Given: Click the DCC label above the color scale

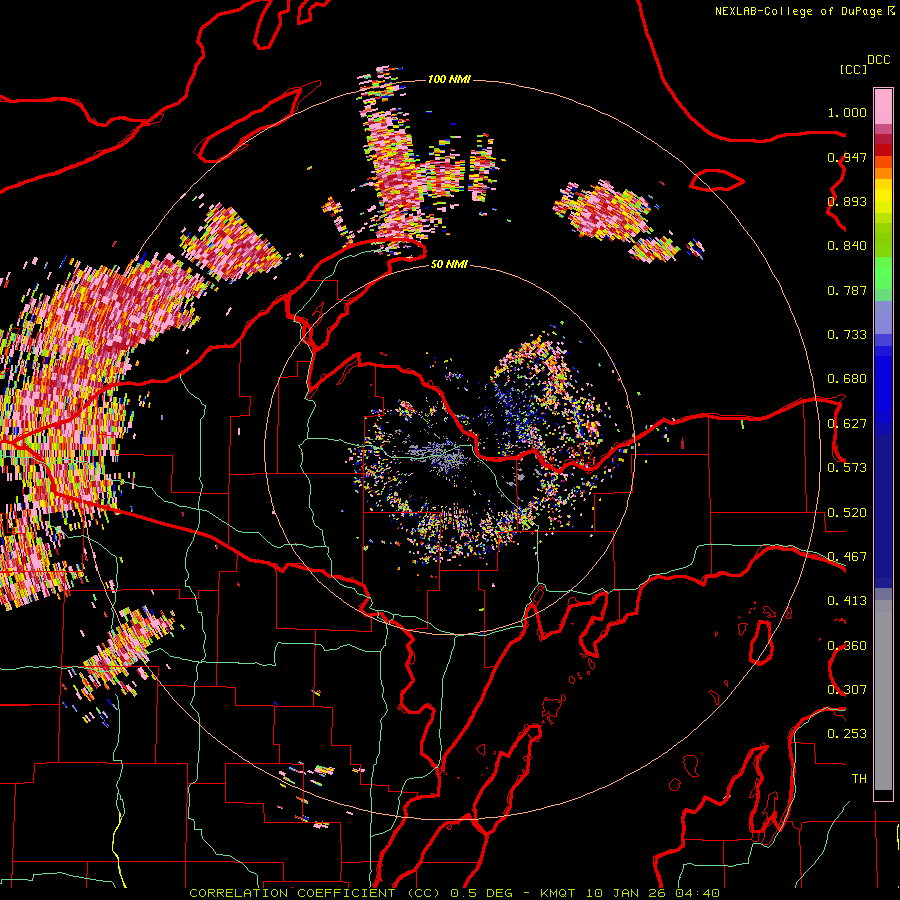Looking at the screenshot, I should pyautogui.click(x=878, y=59).
